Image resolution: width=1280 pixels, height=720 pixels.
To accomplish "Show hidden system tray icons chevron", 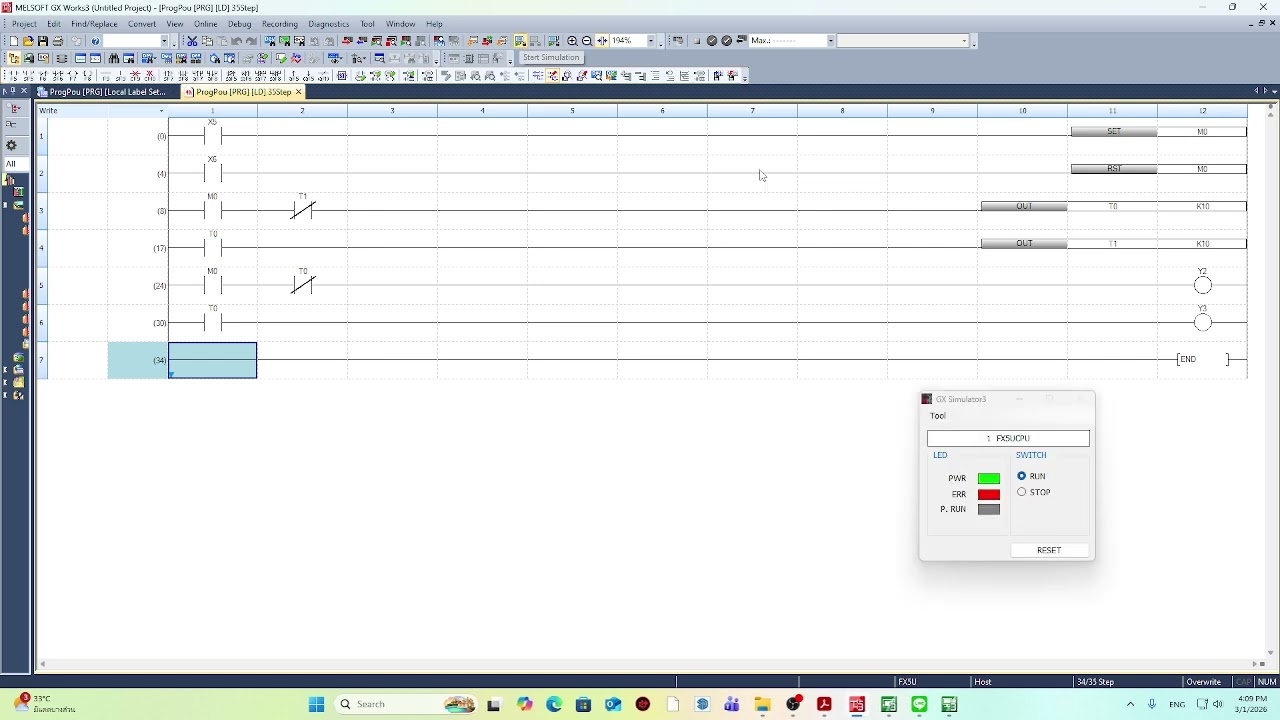I will click(1130, 704).
